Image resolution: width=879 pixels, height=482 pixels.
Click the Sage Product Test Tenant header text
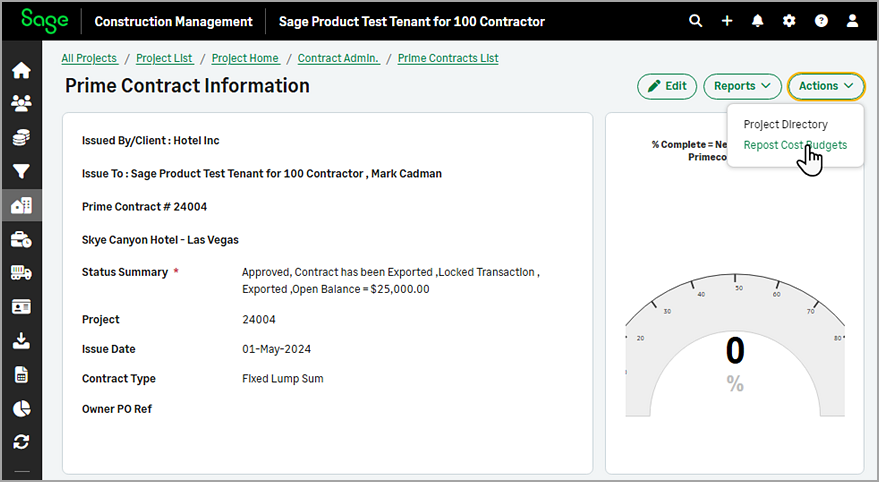click(411, 21)
